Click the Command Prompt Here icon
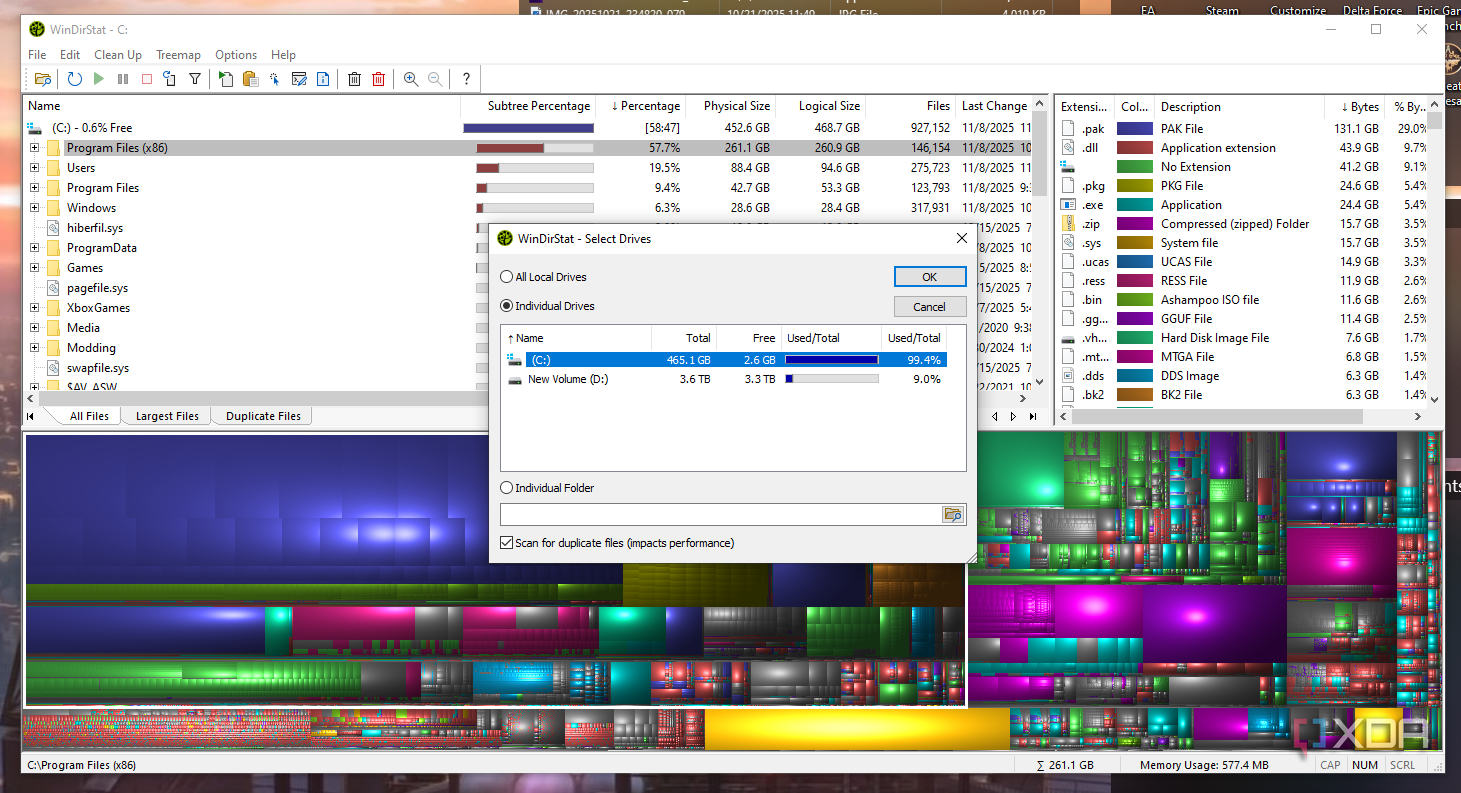 pos(299,79)
